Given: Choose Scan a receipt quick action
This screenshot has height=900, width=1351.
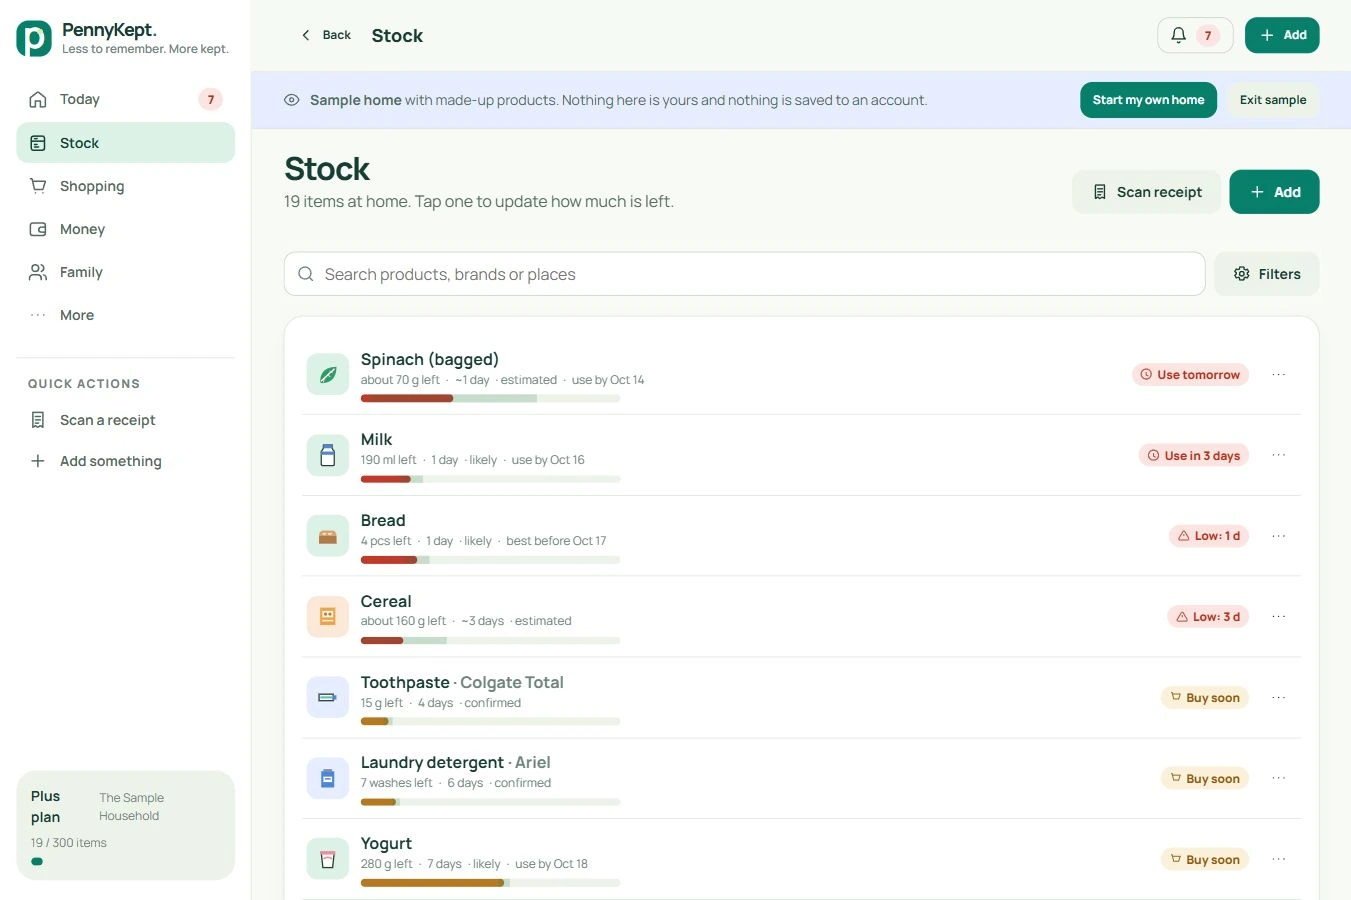Looking at the screenshot, I should coord(125,420).
